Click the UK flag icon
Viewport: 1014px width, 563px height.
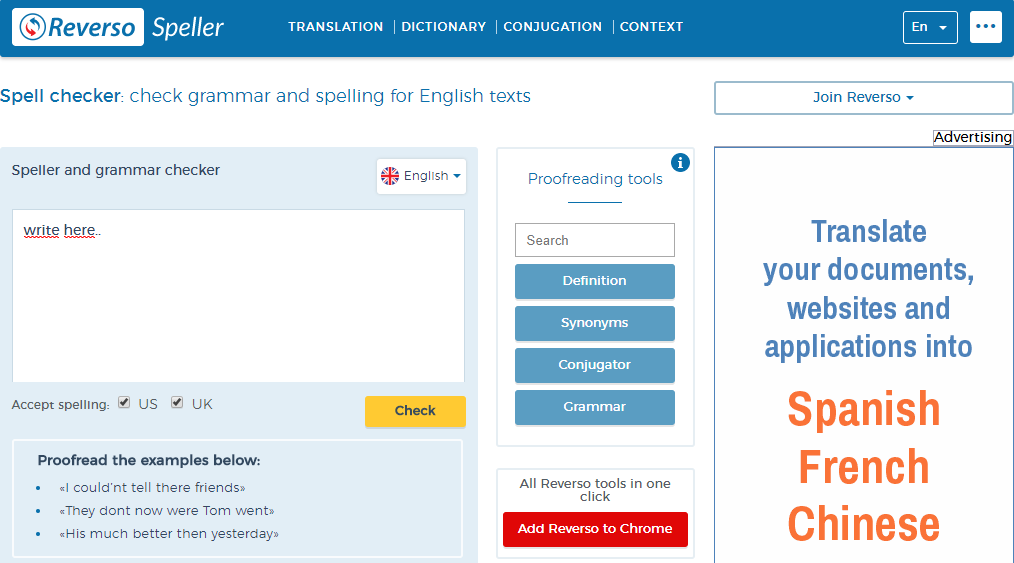(390, 176)
